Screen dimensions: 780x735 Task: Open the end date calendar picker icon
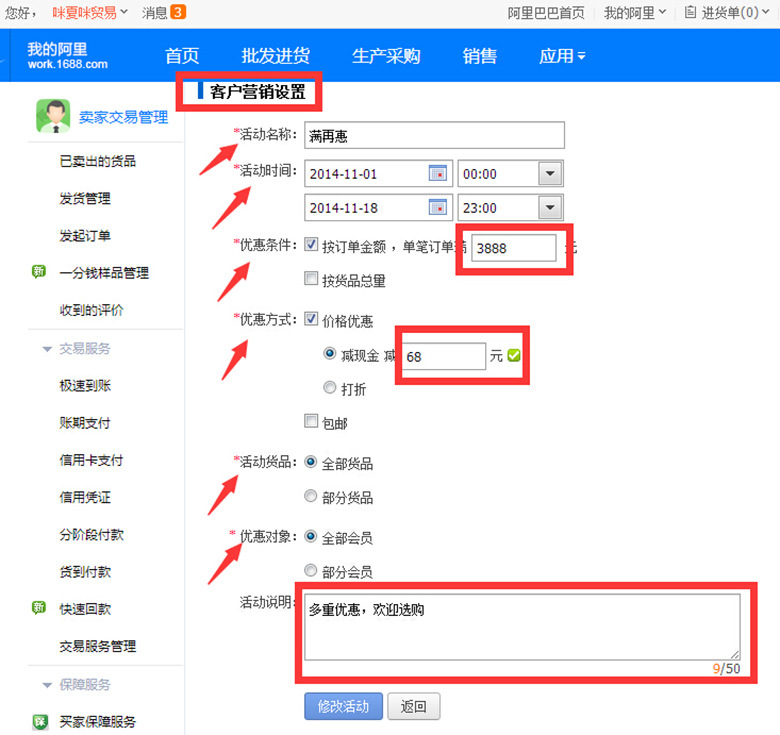point(437,207)
